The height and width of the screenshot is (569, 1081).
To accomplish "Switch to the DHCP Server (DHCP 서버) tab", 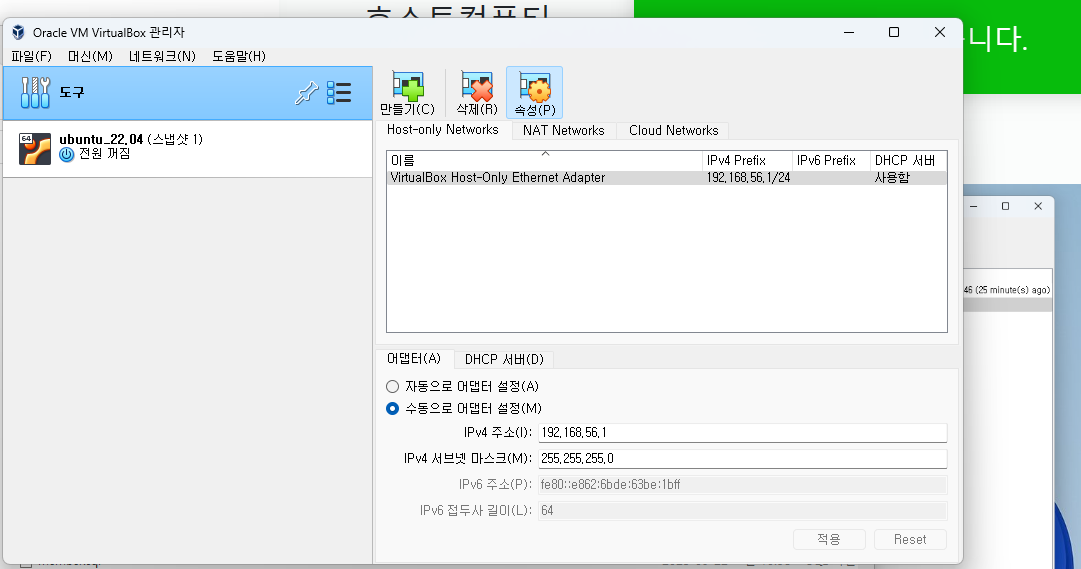I will pyautogui.click(x=504, y=359).
